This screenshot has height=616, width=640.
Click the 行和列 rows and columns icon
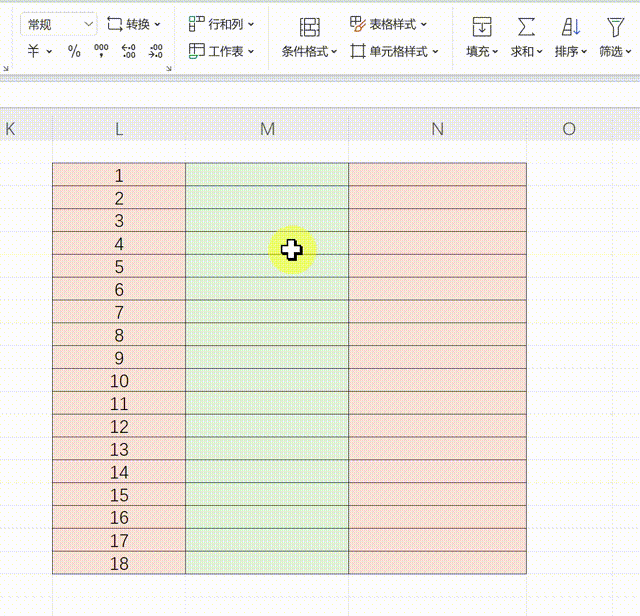click(x=196, y=24)
